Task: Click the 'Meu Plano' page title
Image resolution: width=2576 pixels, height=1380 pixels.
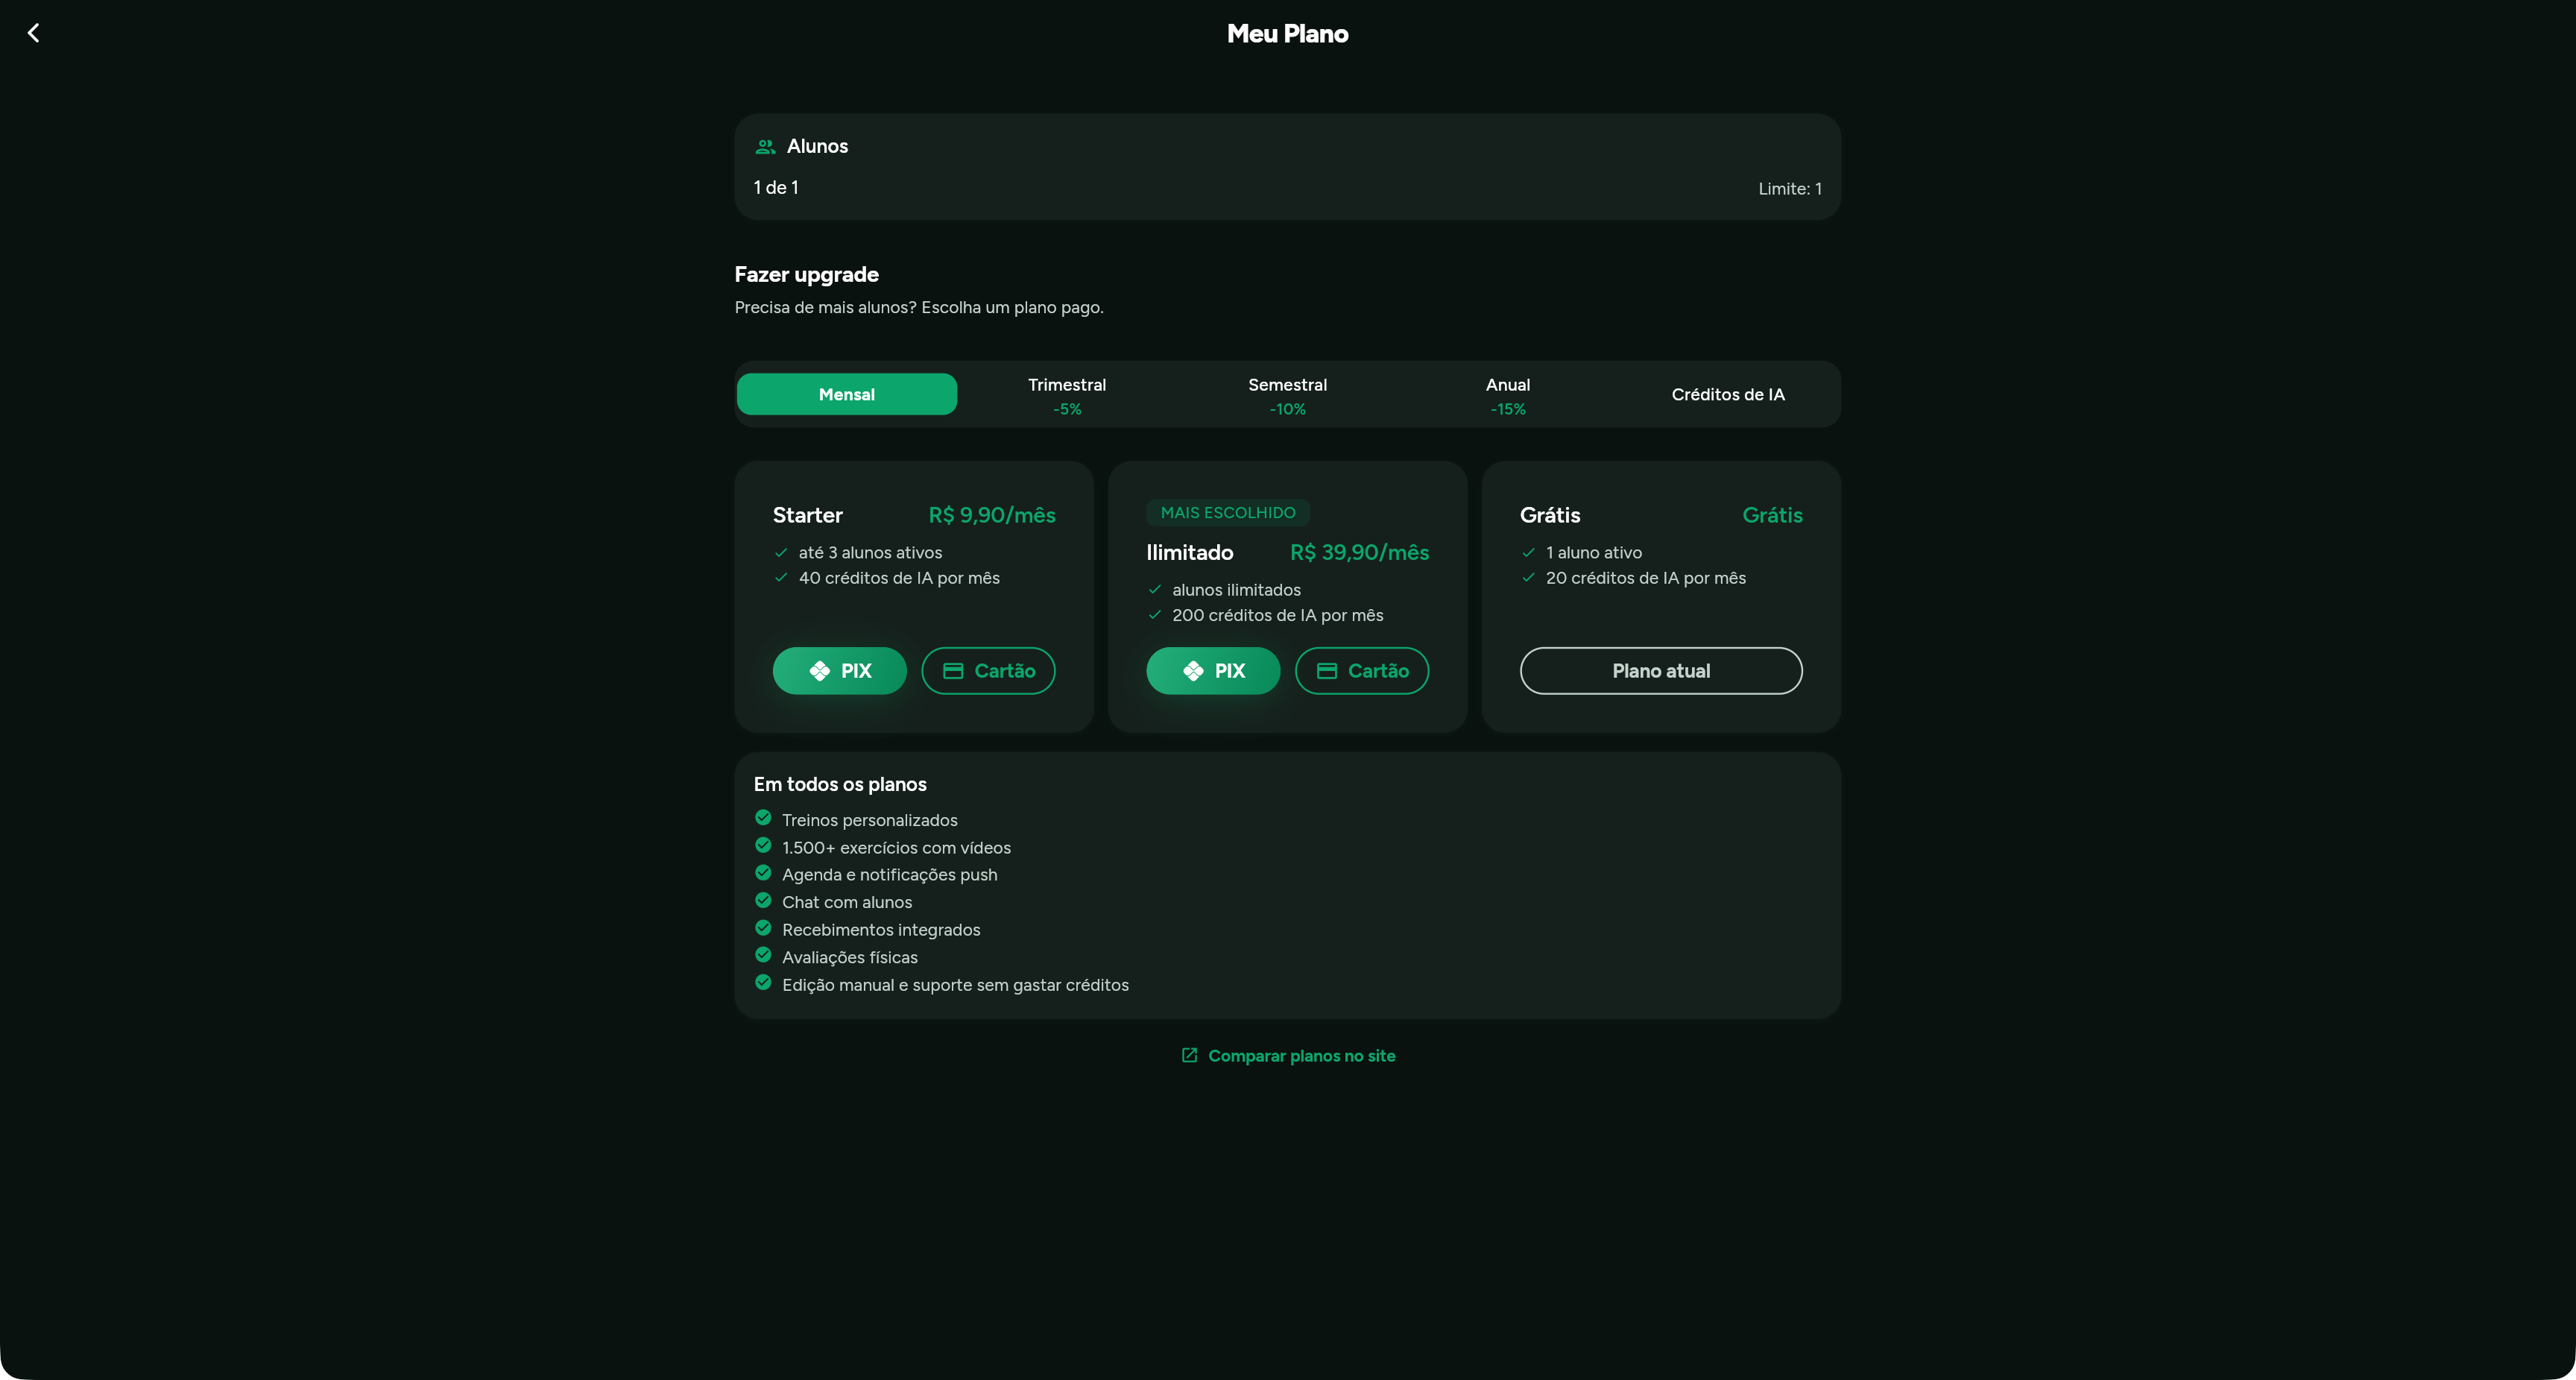Action: (1287, 33)
